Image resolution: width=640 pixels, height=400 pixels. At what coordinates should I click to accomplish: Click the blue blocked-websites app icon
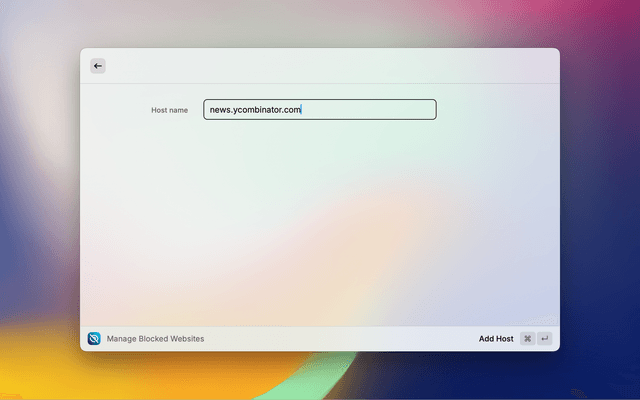tap(94, 339)
